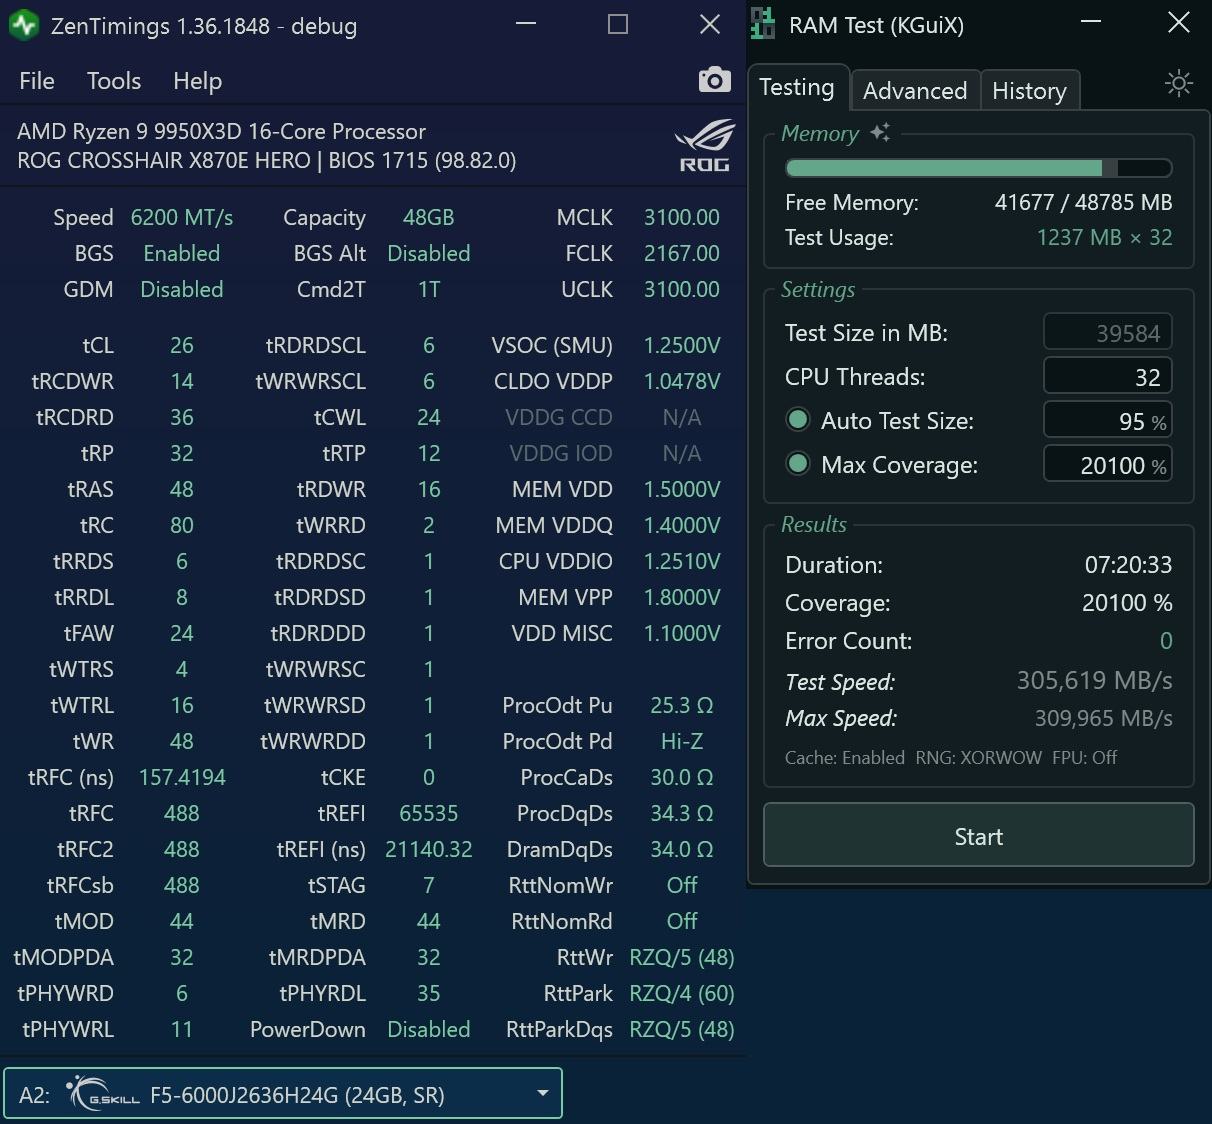Click the CPU VDDIO value 1.2510V

tap(681, 561)
